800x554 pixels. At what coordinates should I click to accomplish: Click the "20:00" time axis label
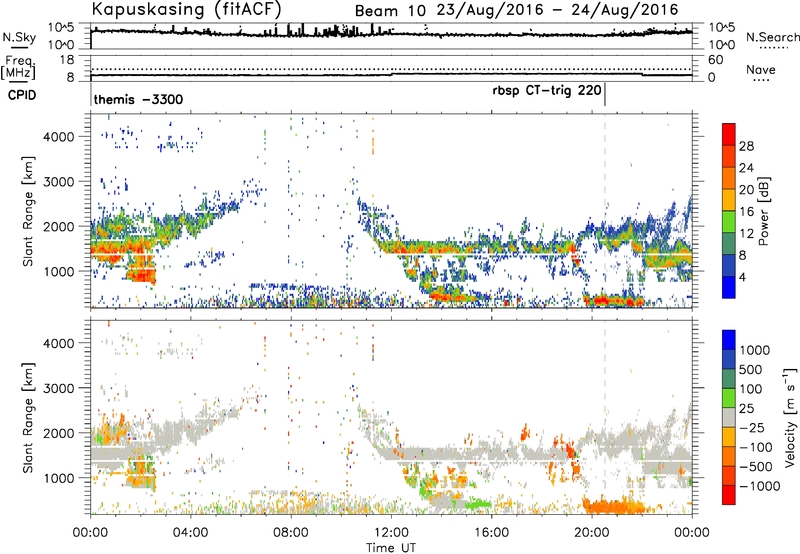[x=591, y=533]
